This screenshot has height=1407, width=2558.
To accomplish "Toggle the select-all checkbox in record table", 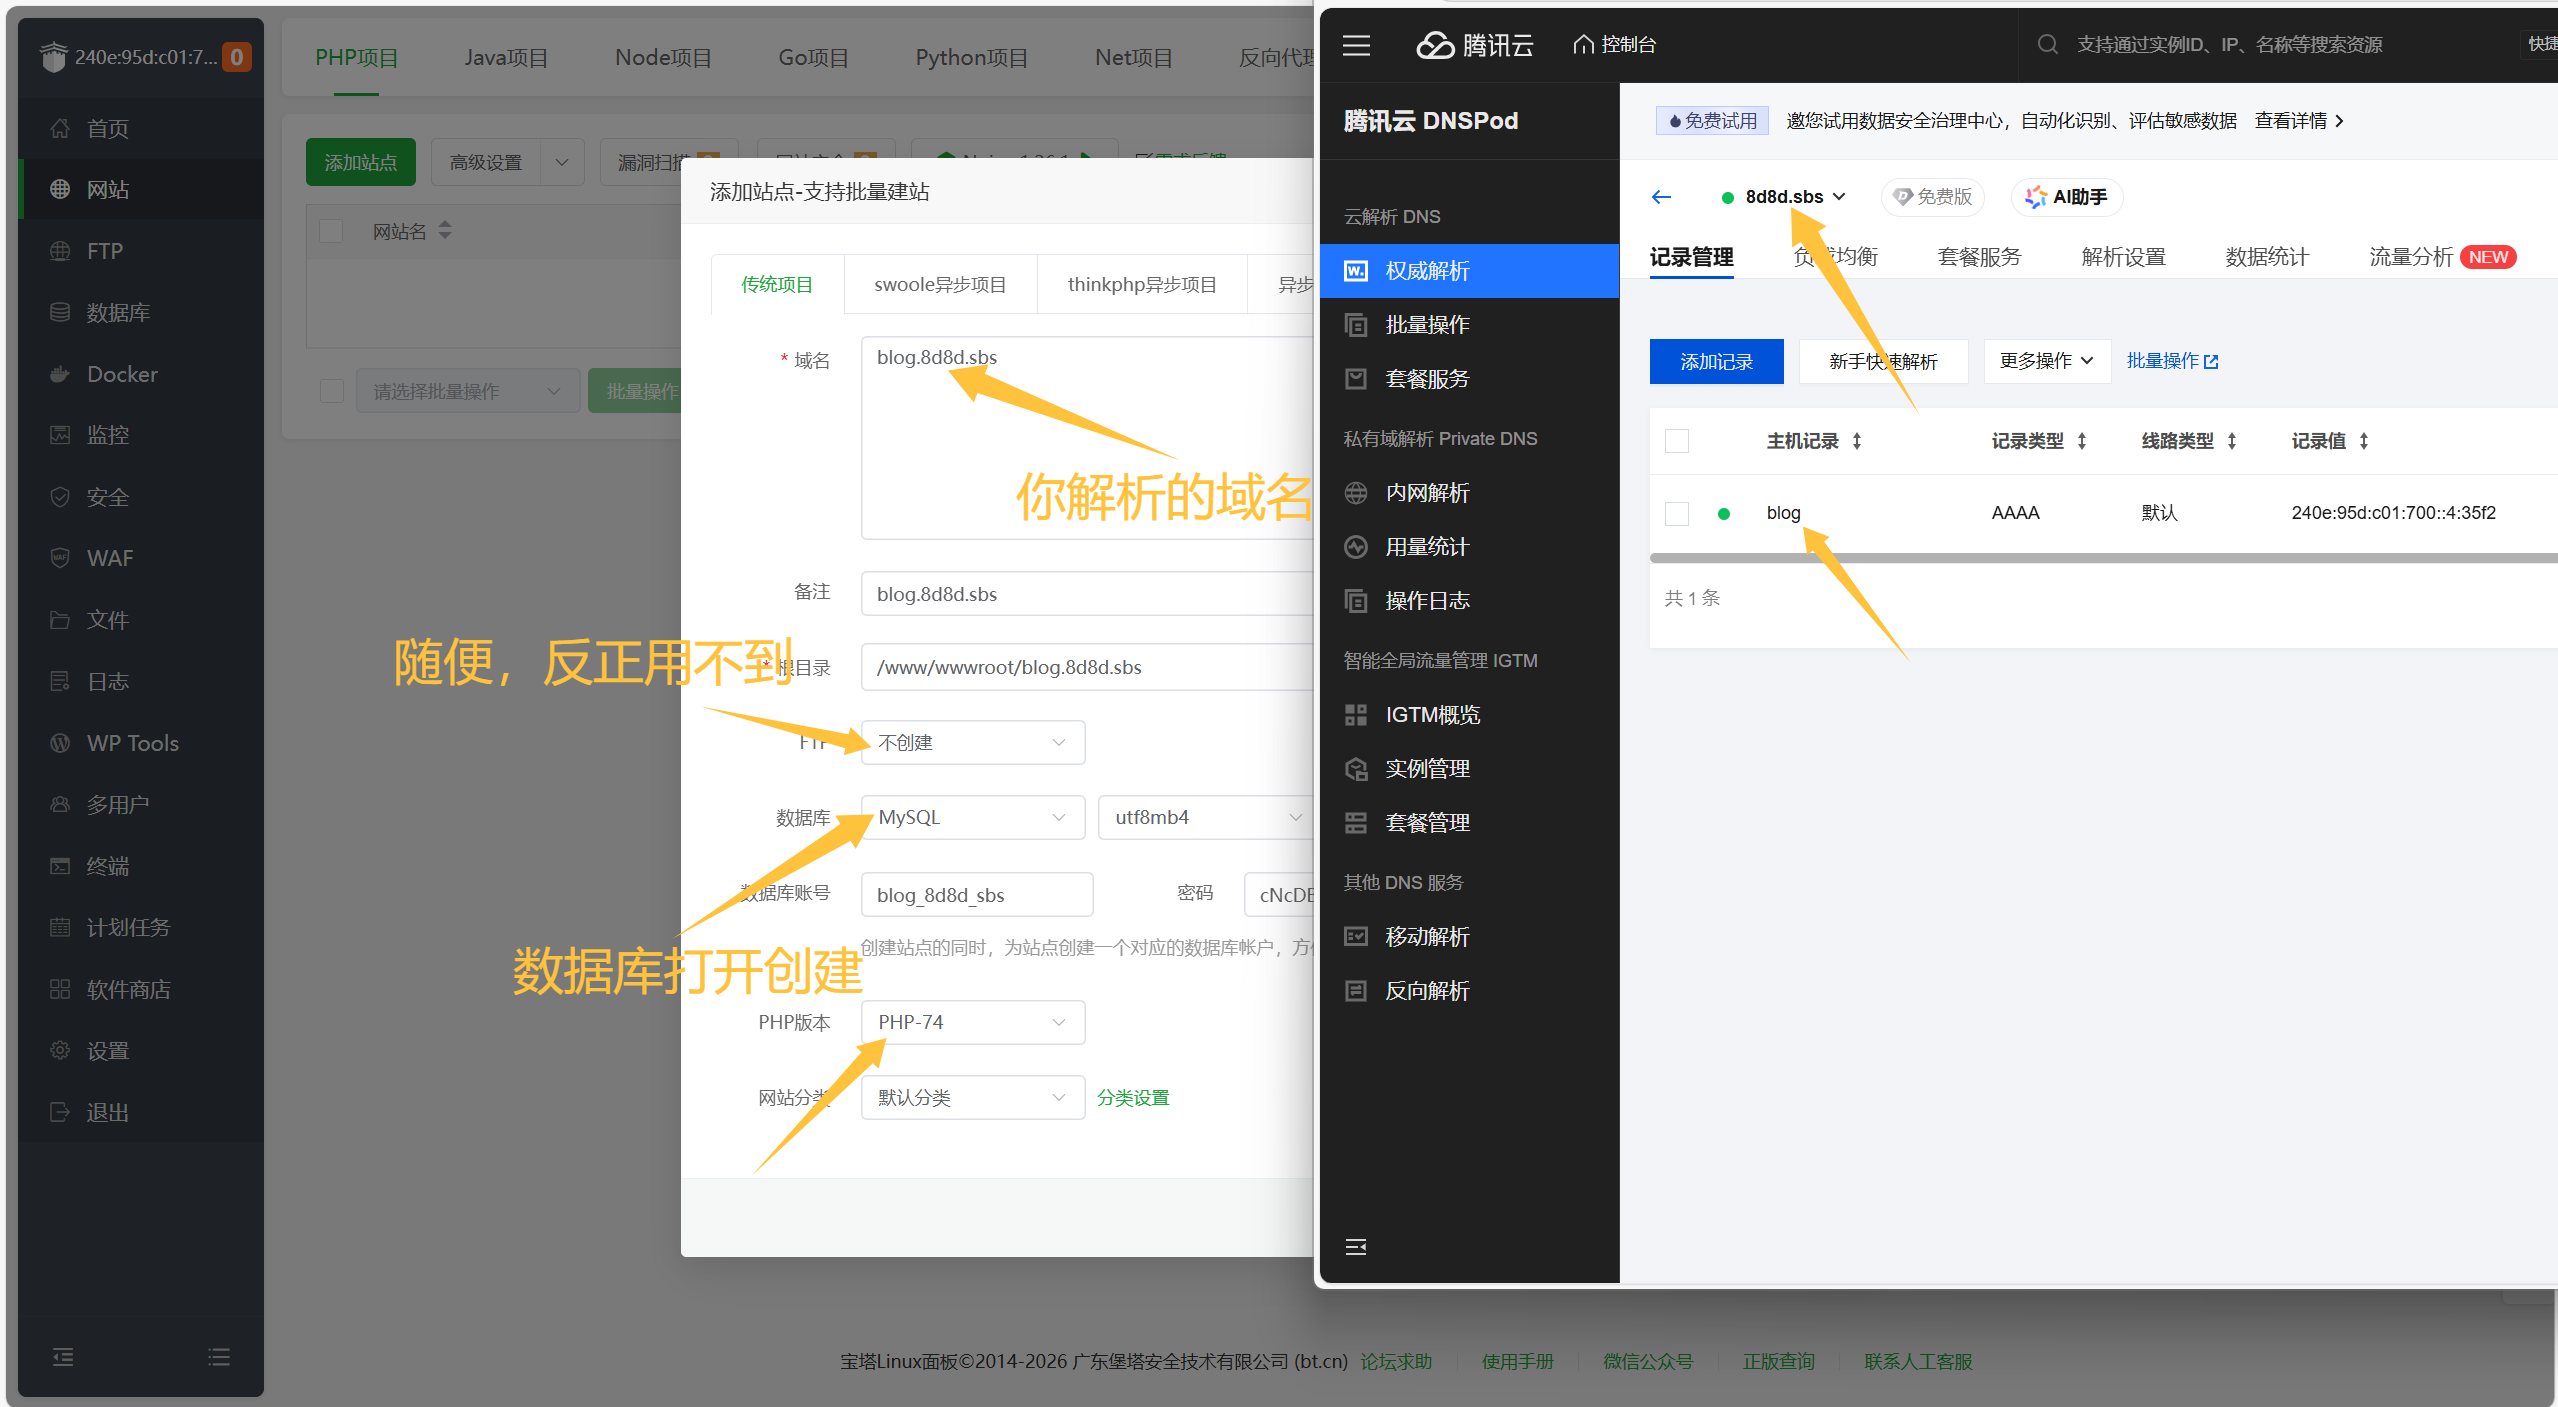I will point(1675,440).
